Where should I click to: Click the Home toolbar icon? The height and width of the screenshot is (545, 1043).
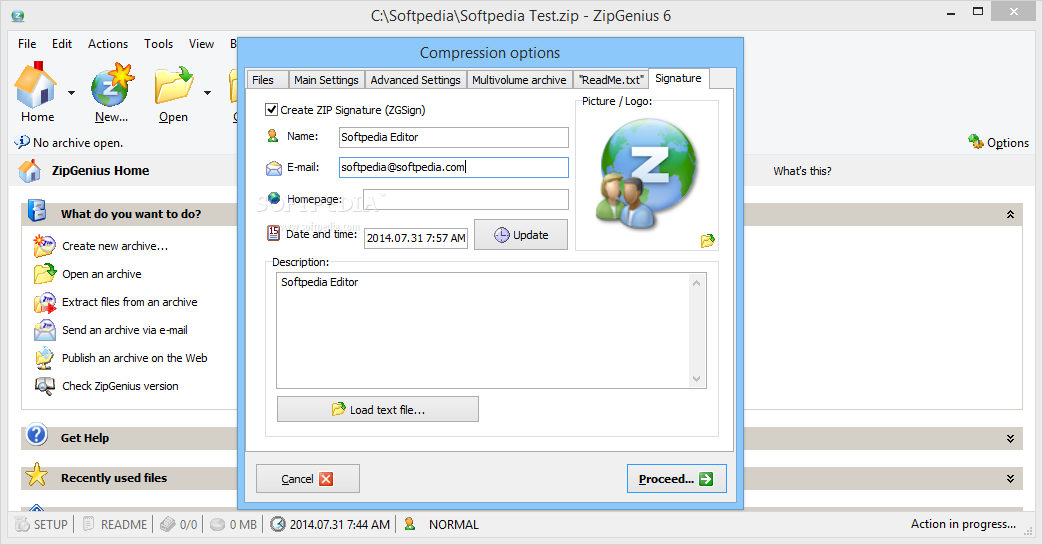pyautogui.click(x=36, y=85)
